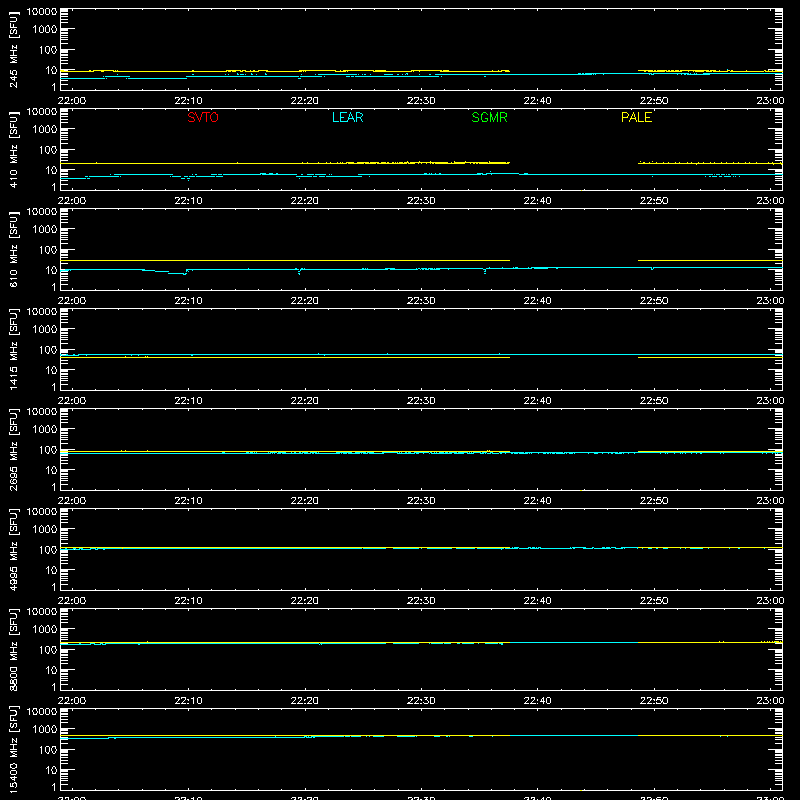Click the 10 y-tick on 1415 MHz panel
The height and width of the screenshot is (800, 800).
coord(51,370)
